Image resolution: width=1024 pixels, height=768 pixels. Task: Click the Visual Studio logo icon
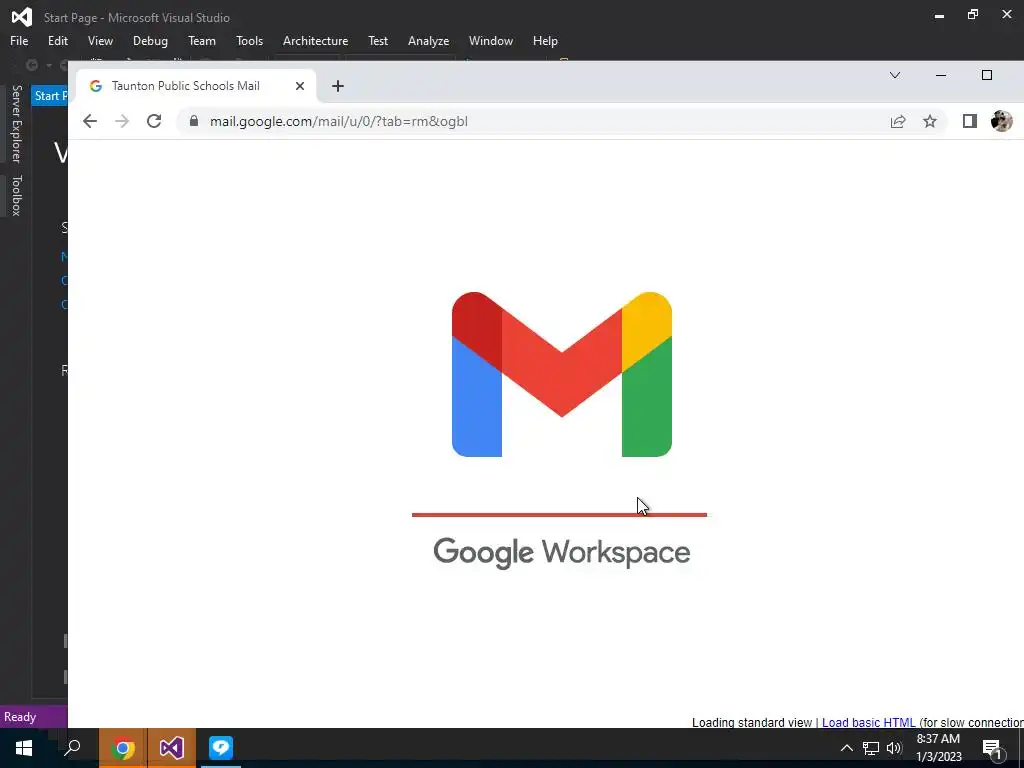click(x=22, y=17)
